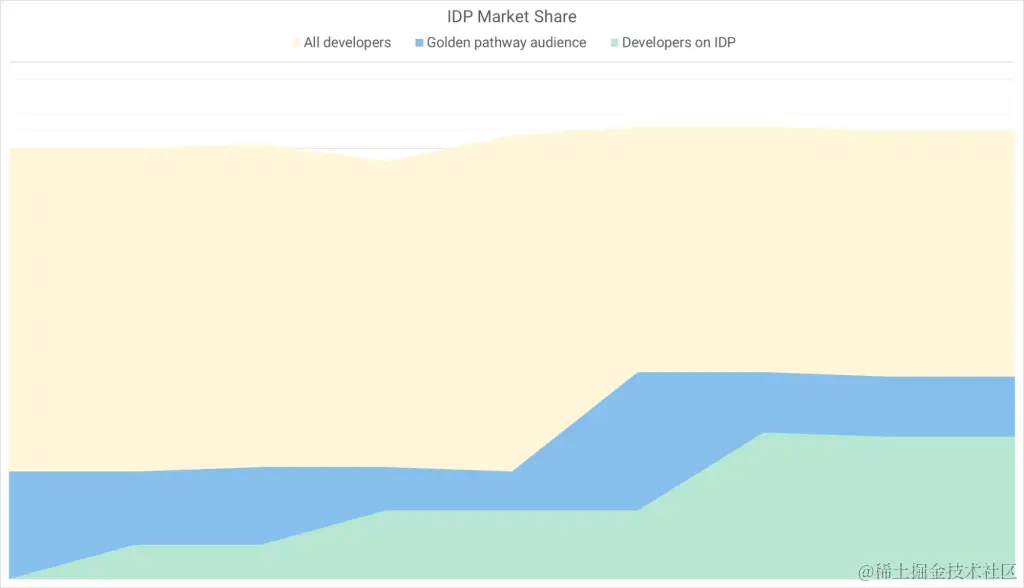Click the 'All developers' legend label
The image size is (1024, 588).
(347, 42)
